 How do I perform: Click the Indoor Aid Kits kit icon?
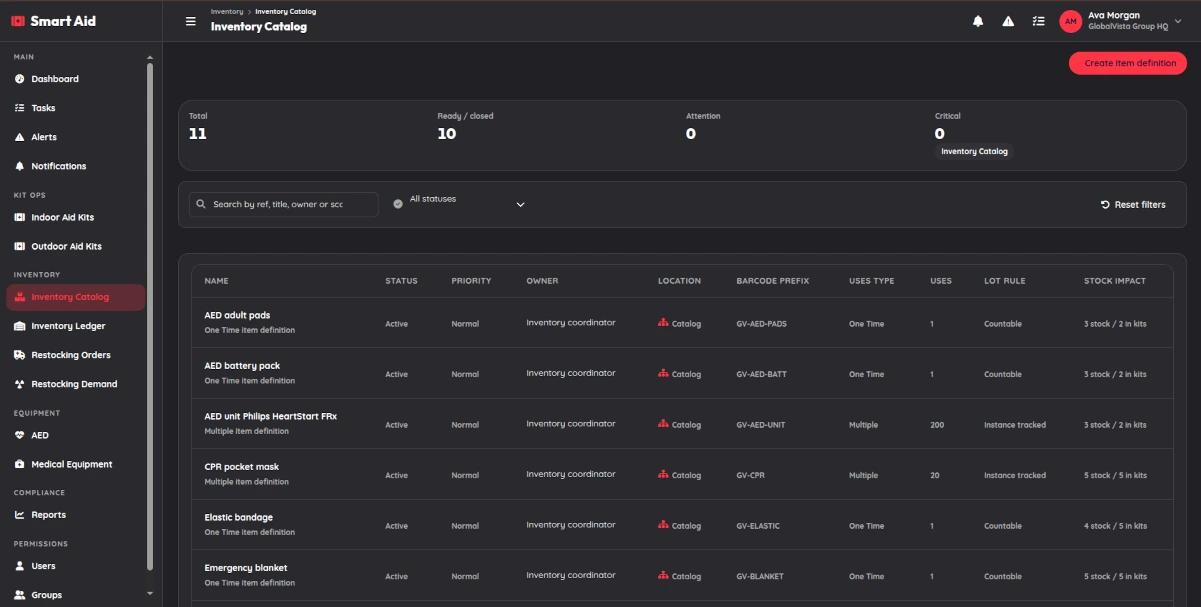click(20, 217)
